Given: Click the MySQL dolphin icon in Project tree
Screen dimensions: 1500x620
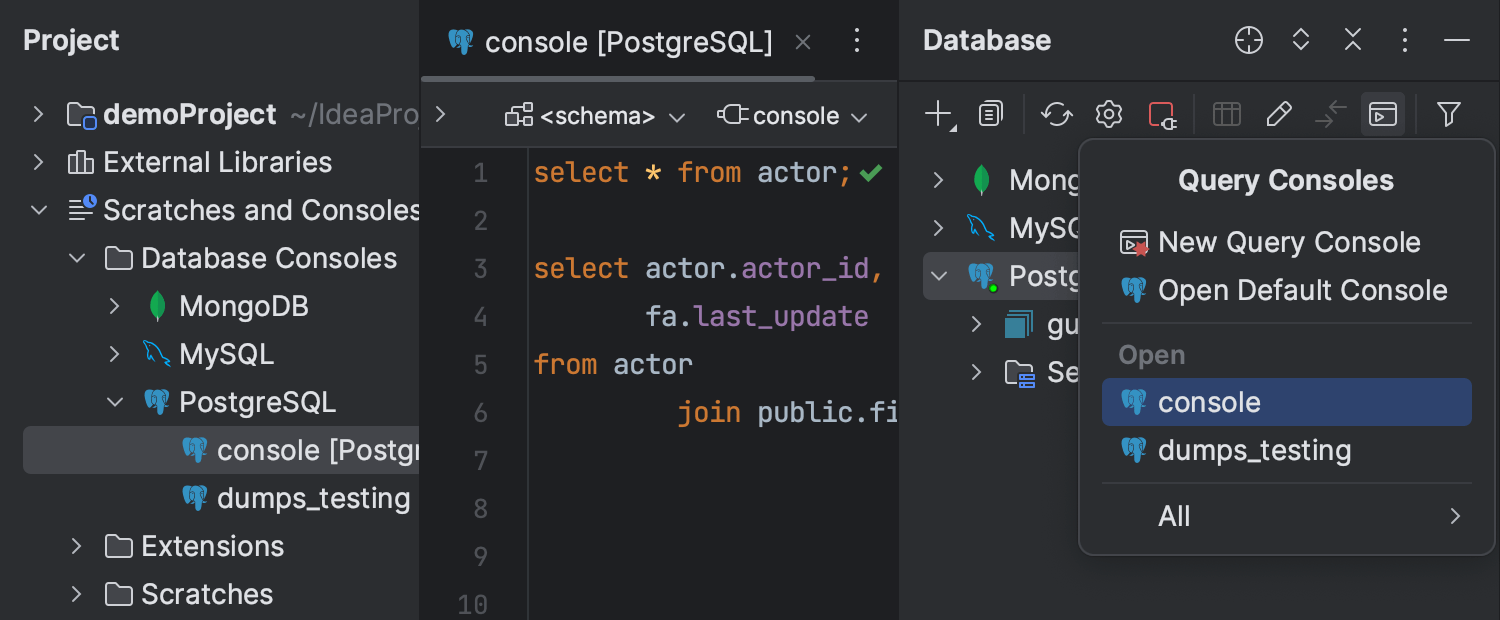Looking at the screenshot, I should (x=157, y=354).
